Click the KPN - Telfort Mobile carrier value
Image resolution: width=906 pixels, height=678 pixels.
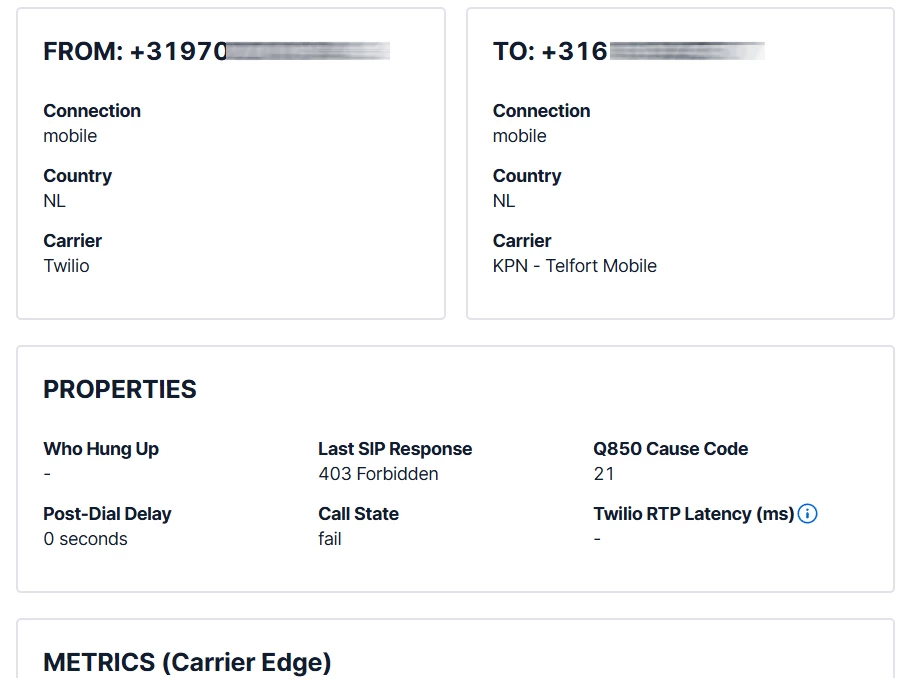pyautogui.click(x=574, y=266)
